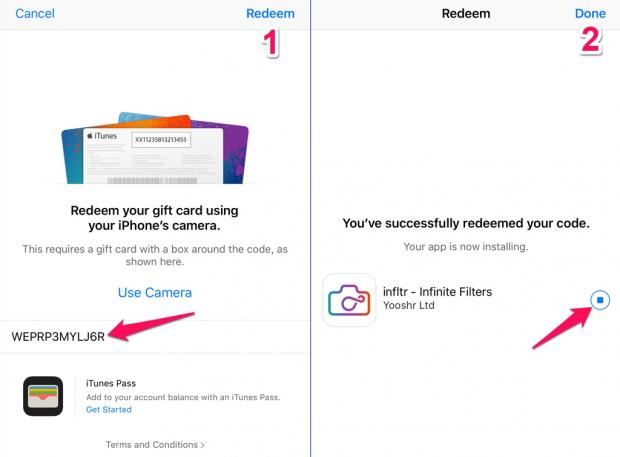This screenshot has width=620, height=457.
Task: Stop the infltr download in progress
Action: coord(600,300)
